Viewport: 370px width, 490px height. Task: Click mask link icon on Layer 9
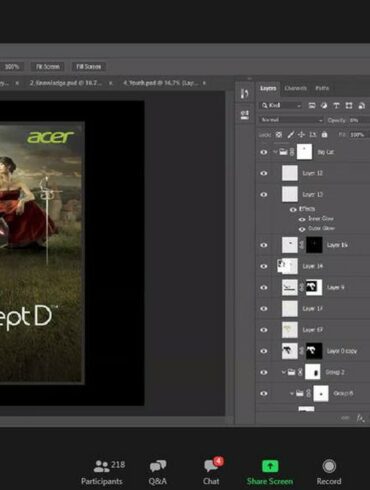click(x=302, y=287)
